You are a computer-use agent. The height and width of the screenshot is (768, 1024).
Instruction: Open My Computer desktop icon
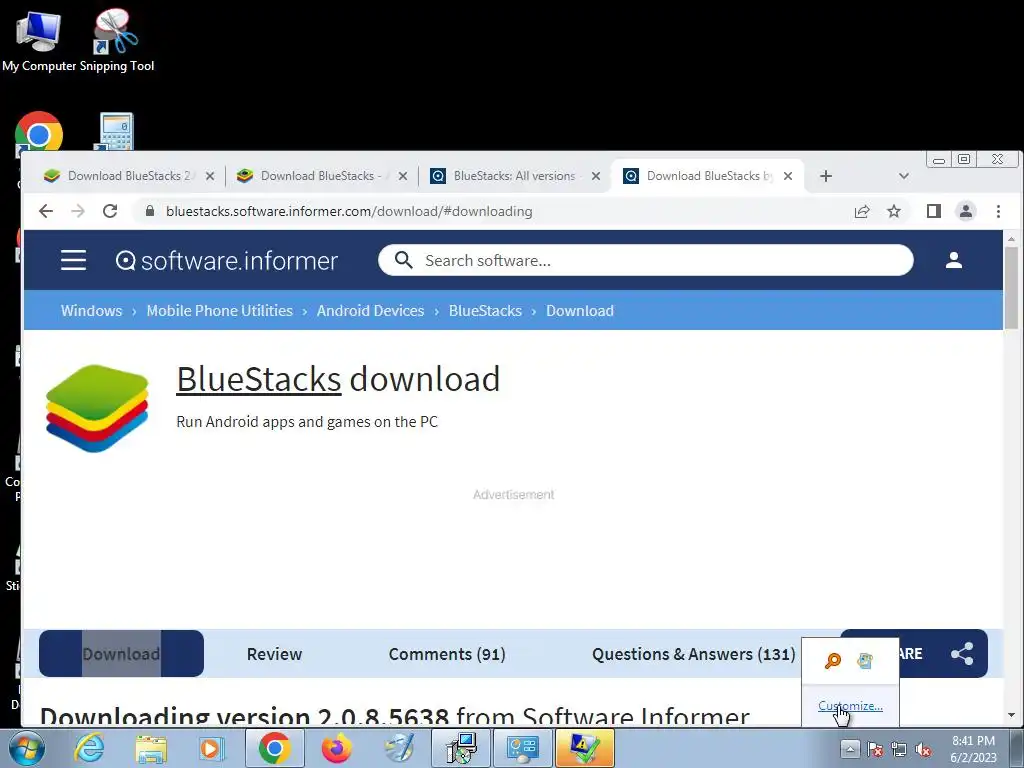click(39, 40)
